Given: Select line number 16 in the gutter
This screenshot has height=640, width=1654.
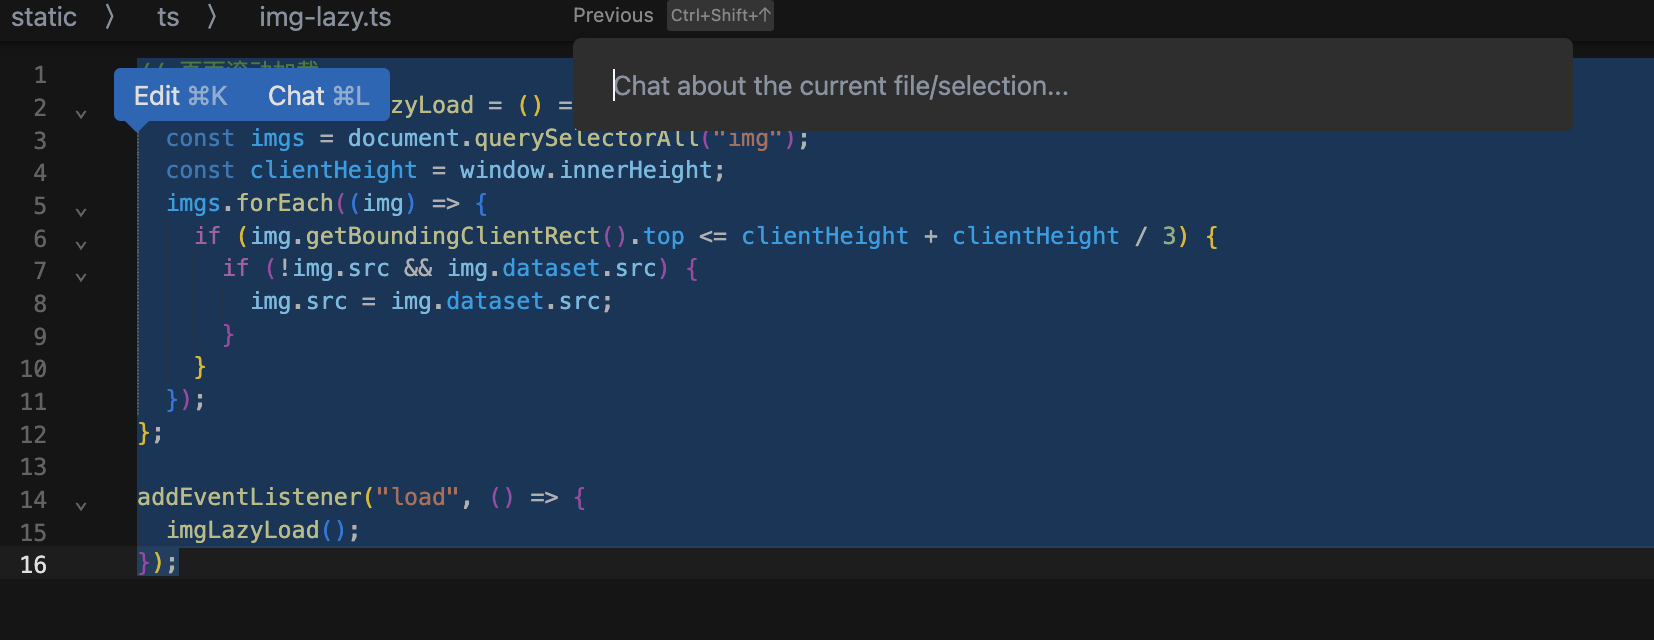Looking at the screenshot, I should pos(34,565).
